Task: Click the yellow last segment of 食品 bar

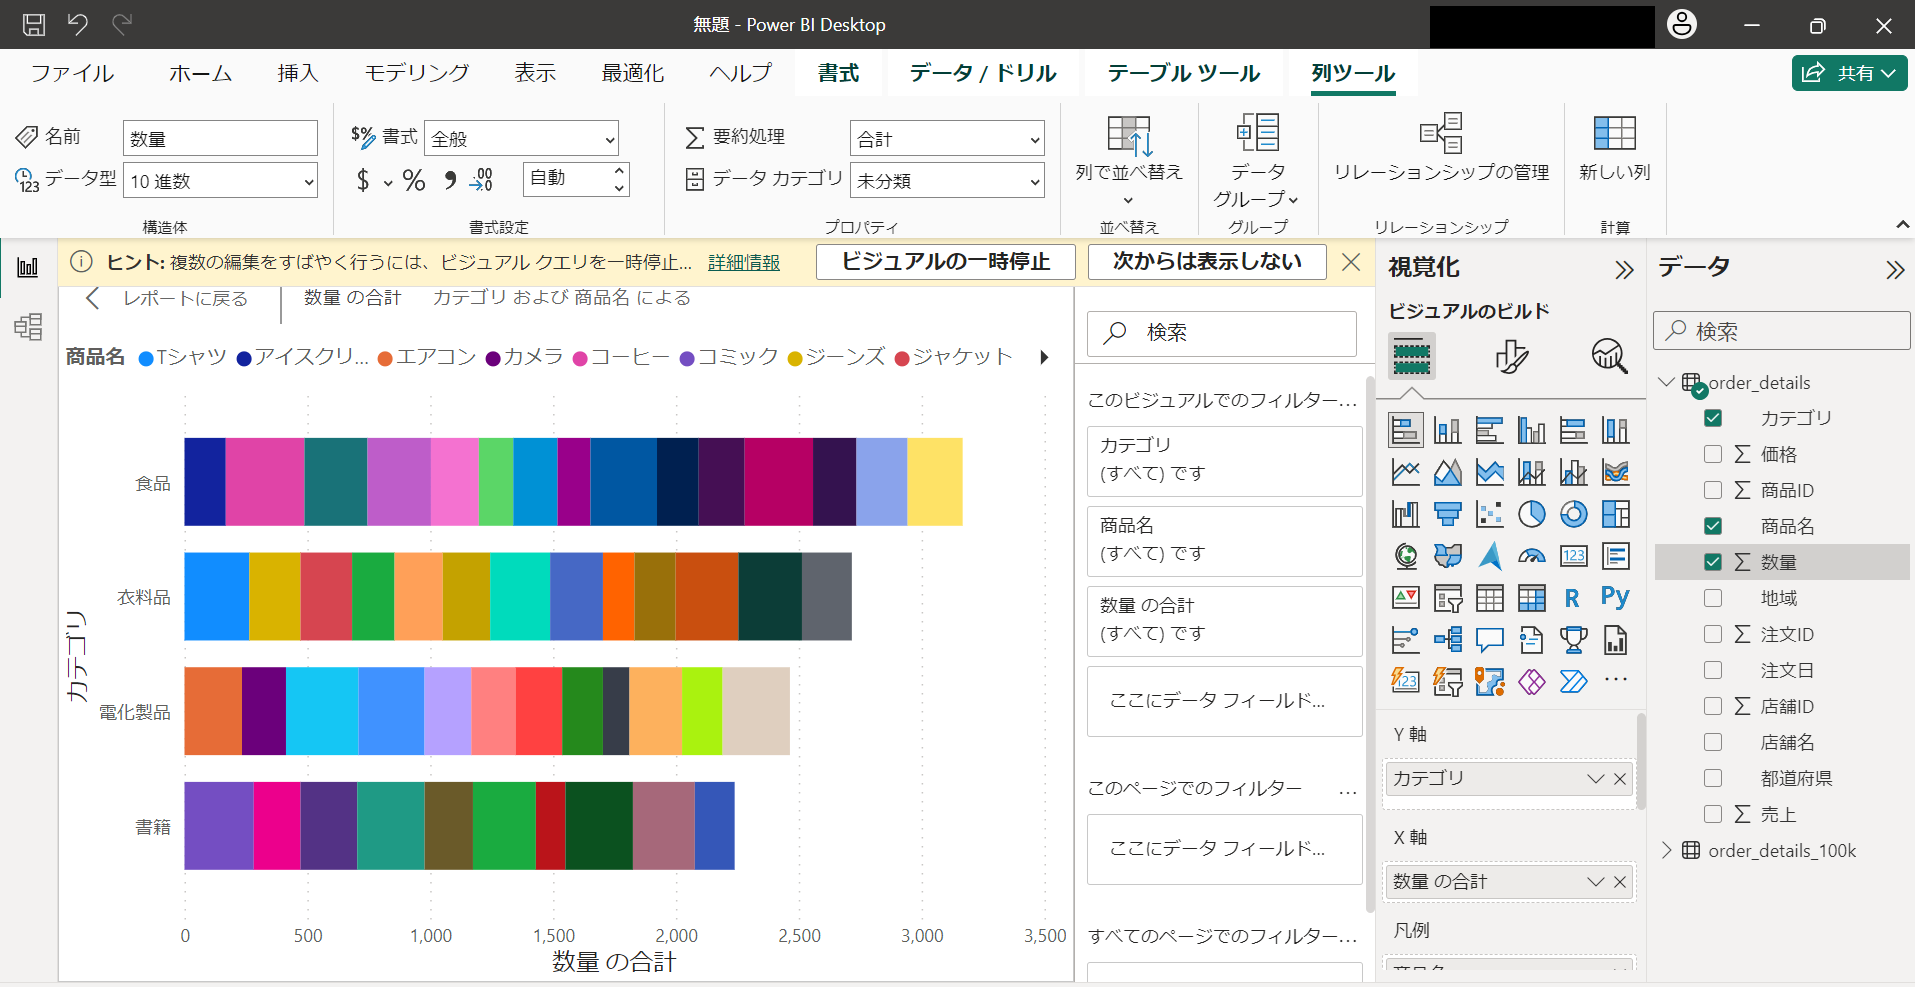Action: pos(935,482)
